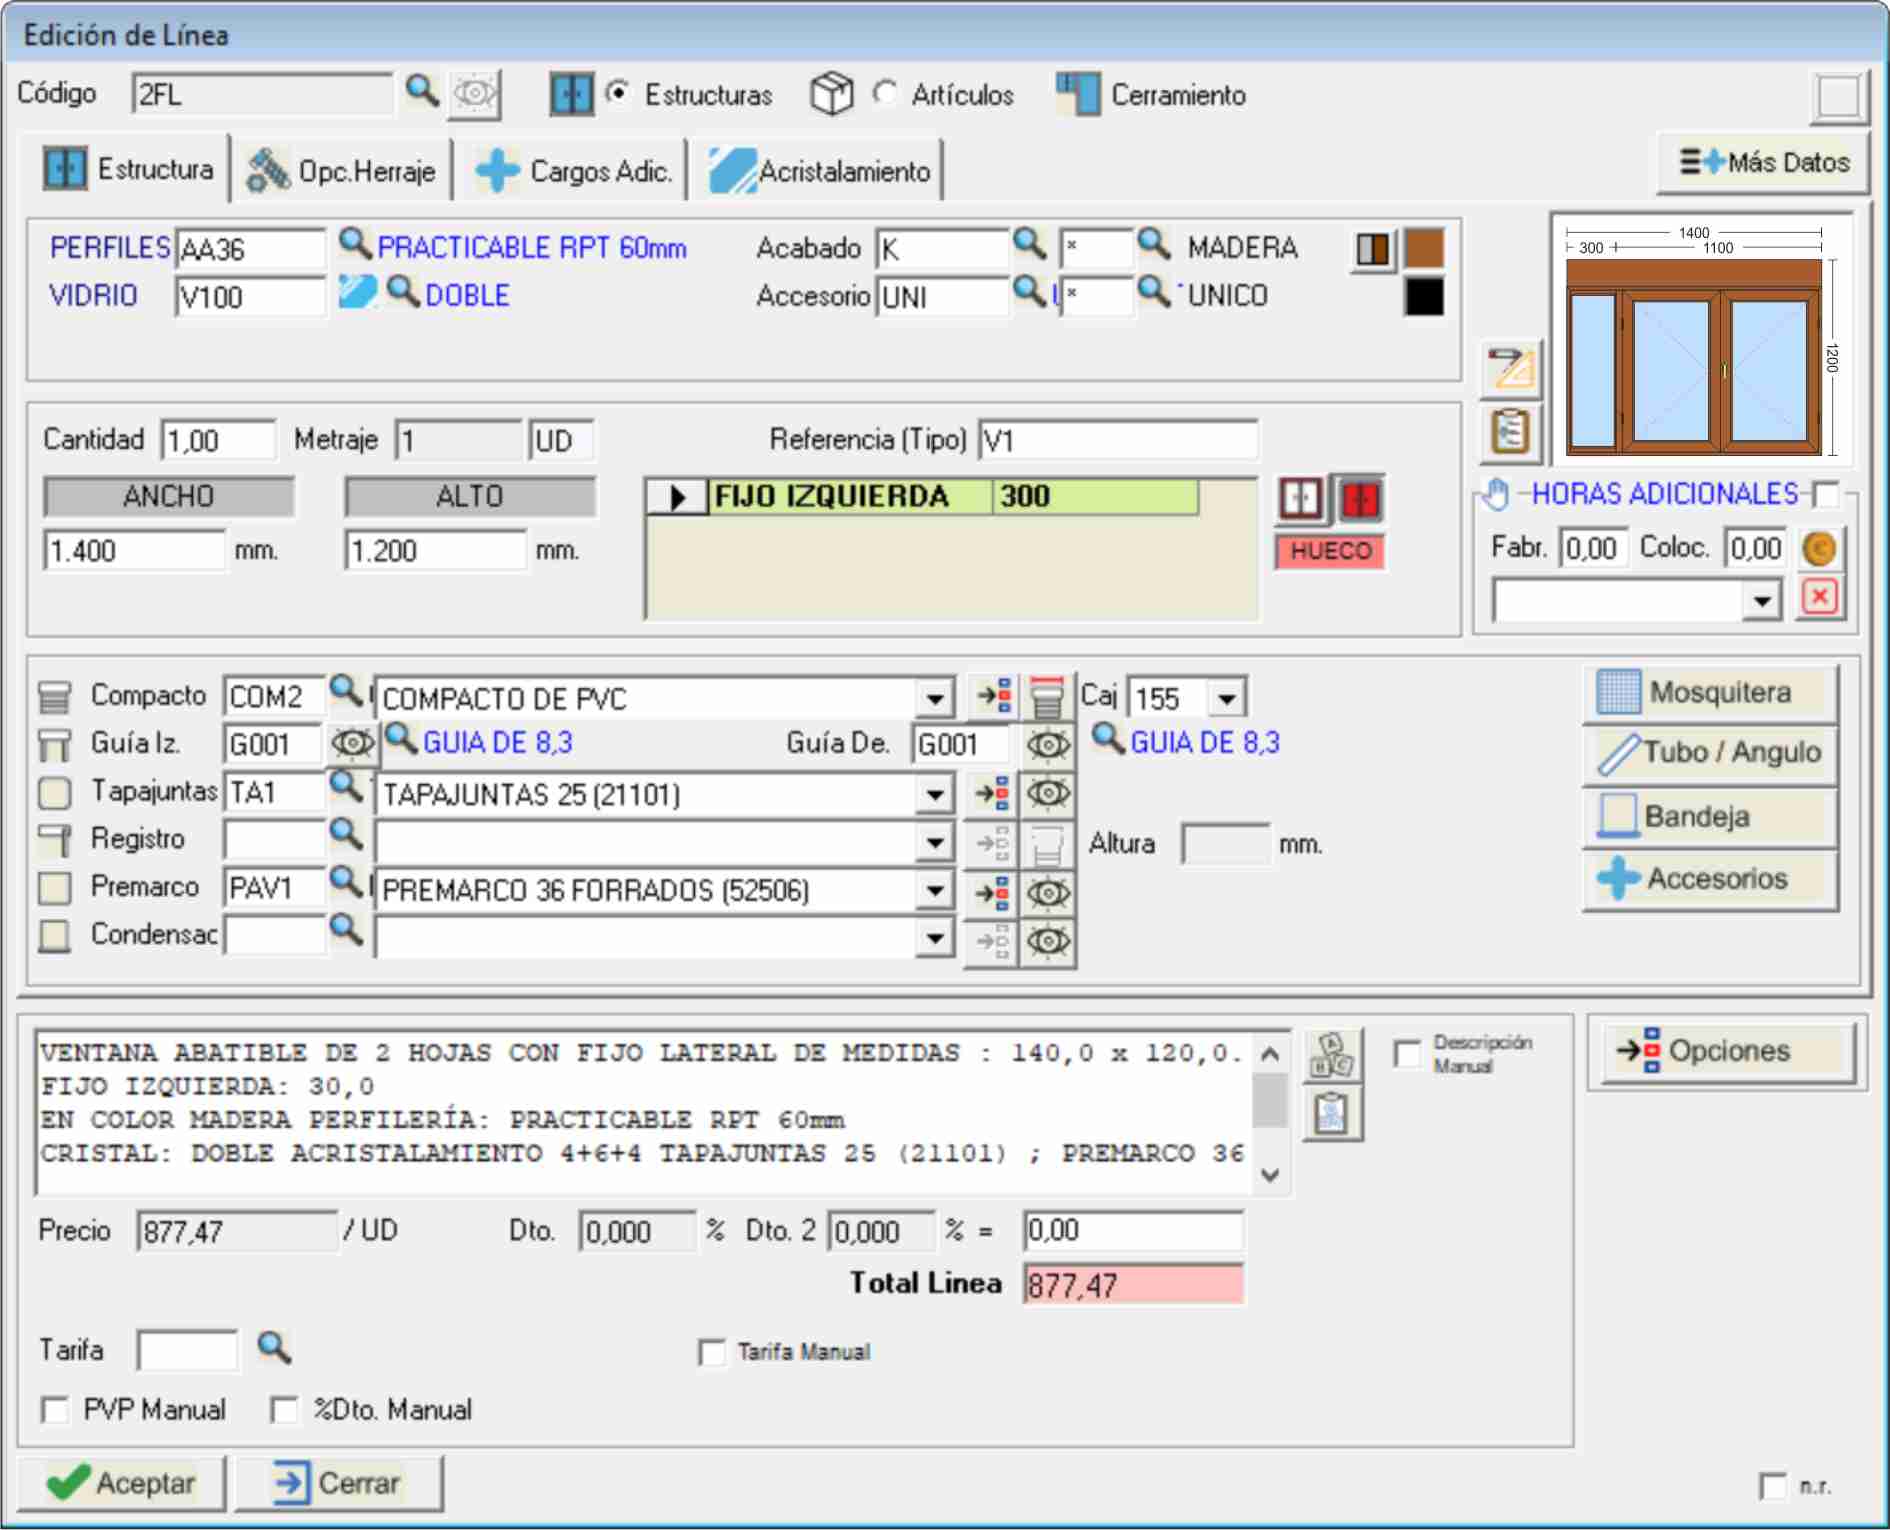Screen dimensions: 1890x1530
Task: Expand empty Registro dropdown
Action: pyautogui.click(x=935, y=843)
